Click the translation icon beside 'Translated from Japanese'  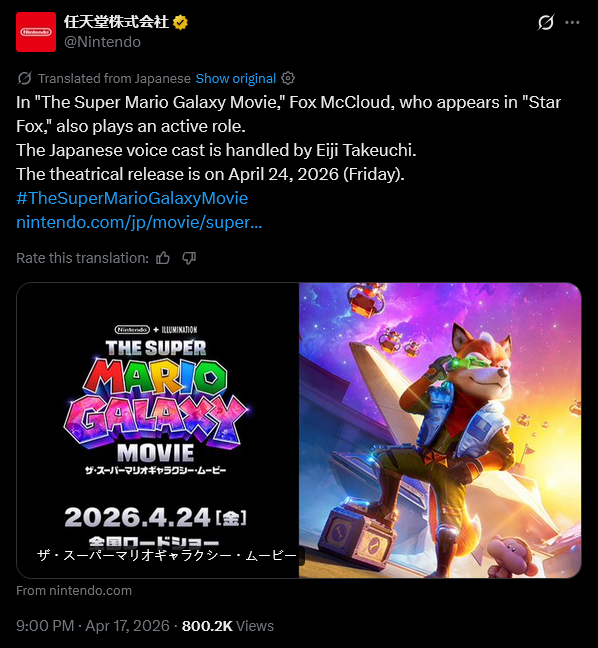pyautogui.click(x=25, y=78)
